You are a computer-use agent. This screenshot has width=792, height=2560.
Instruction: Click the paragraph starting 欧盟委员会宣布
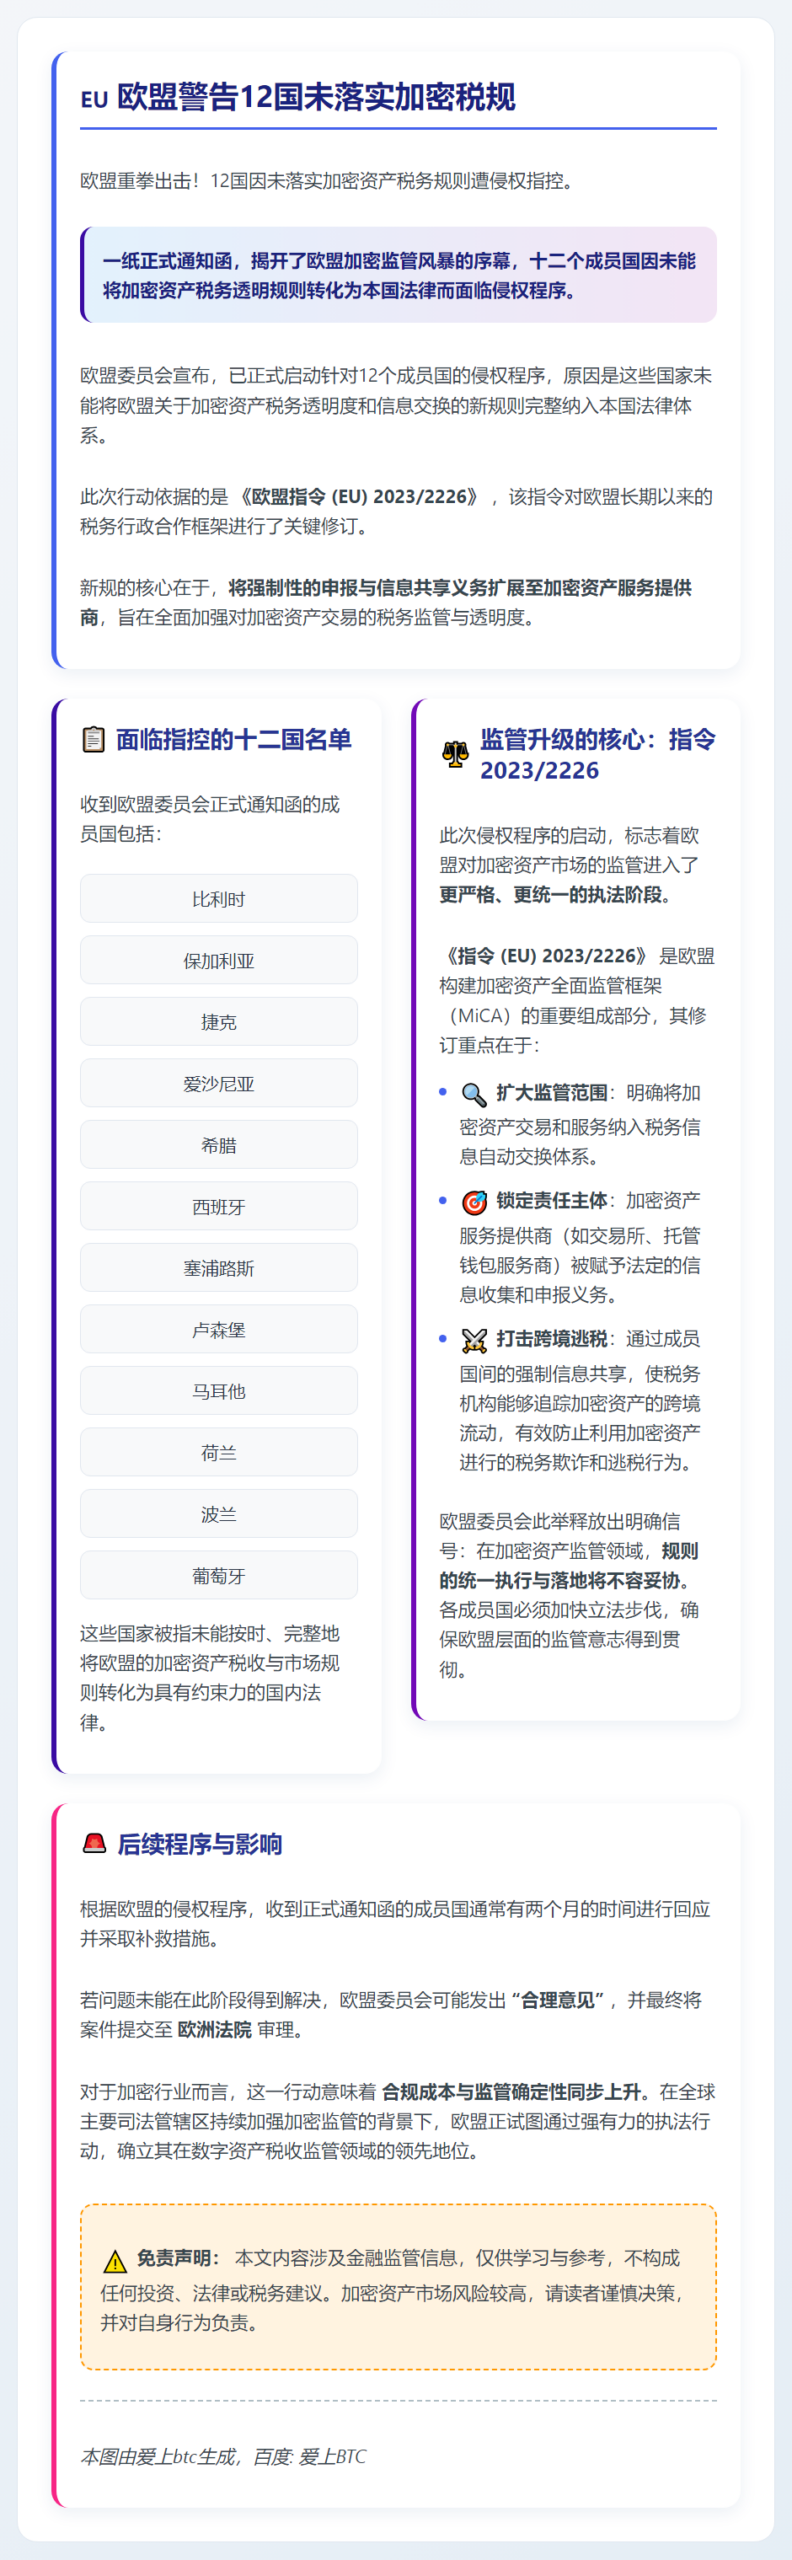point(396,405)
